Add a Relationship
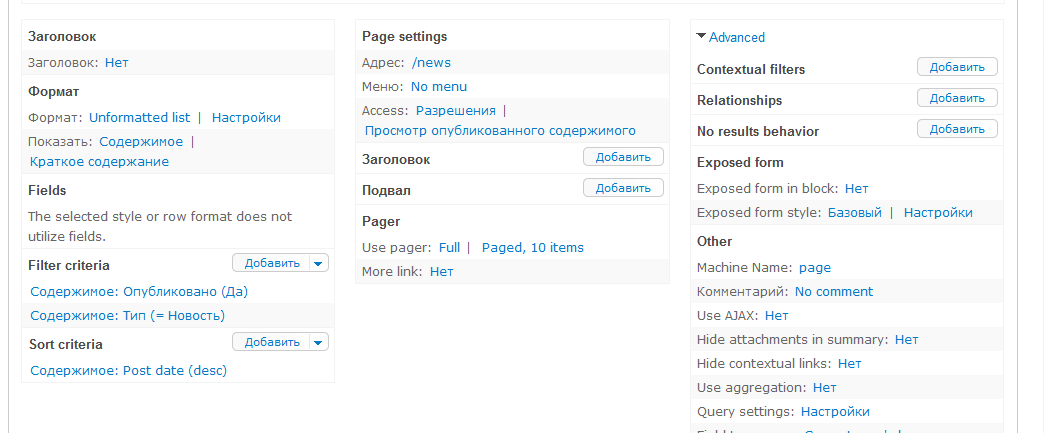The width and height of the screenshot is (1044, 433). click(x=956, y=98)
